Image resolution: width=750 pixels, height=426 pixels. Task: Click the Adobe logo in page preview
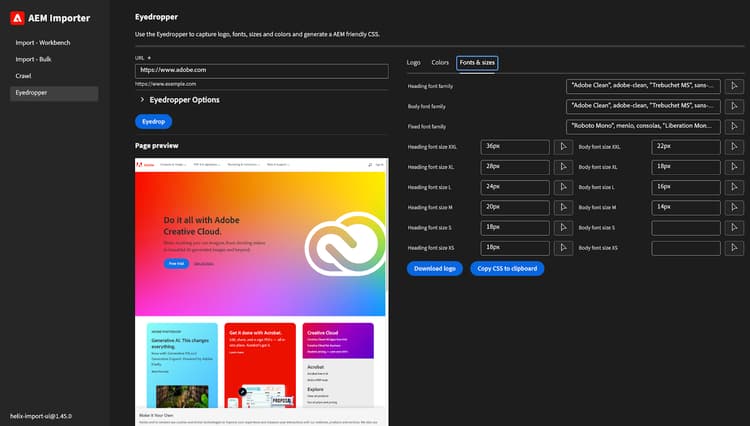145,164
